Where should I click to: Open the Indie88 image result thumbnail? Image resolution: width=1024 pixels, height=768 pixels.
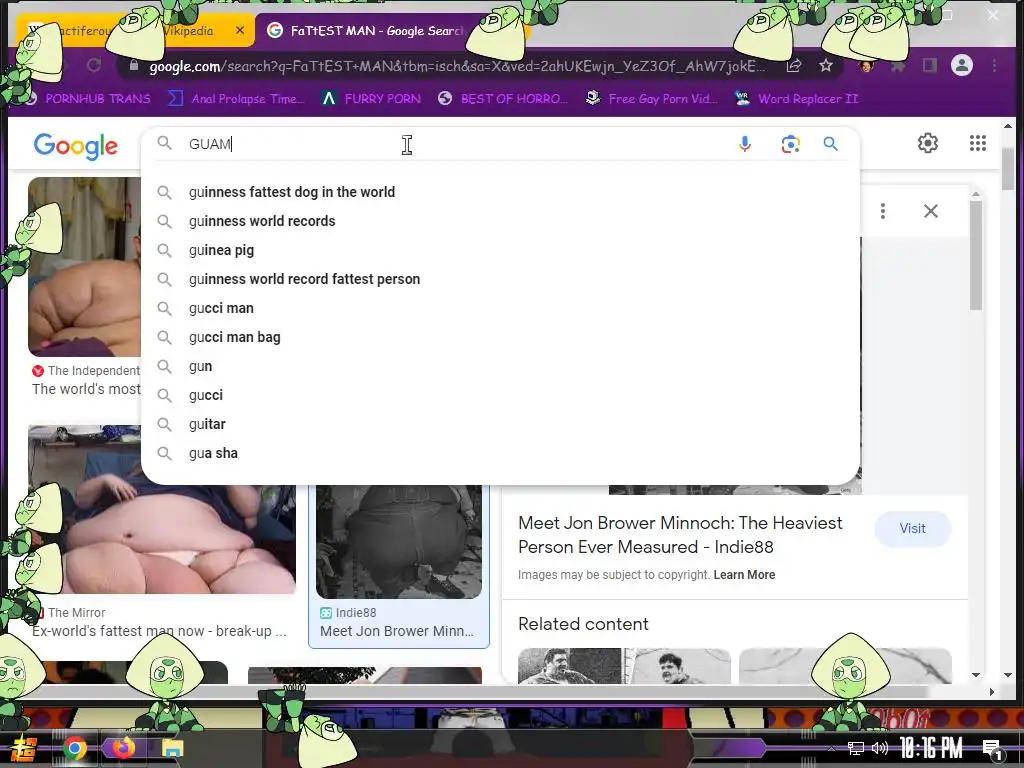click(399, 542)
